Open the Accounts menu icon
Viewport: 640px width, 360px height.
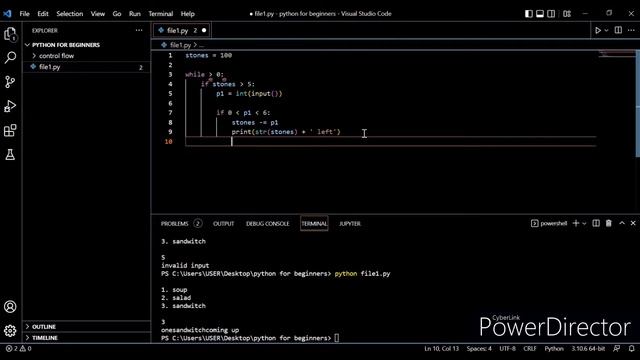[x=10, y=307]
